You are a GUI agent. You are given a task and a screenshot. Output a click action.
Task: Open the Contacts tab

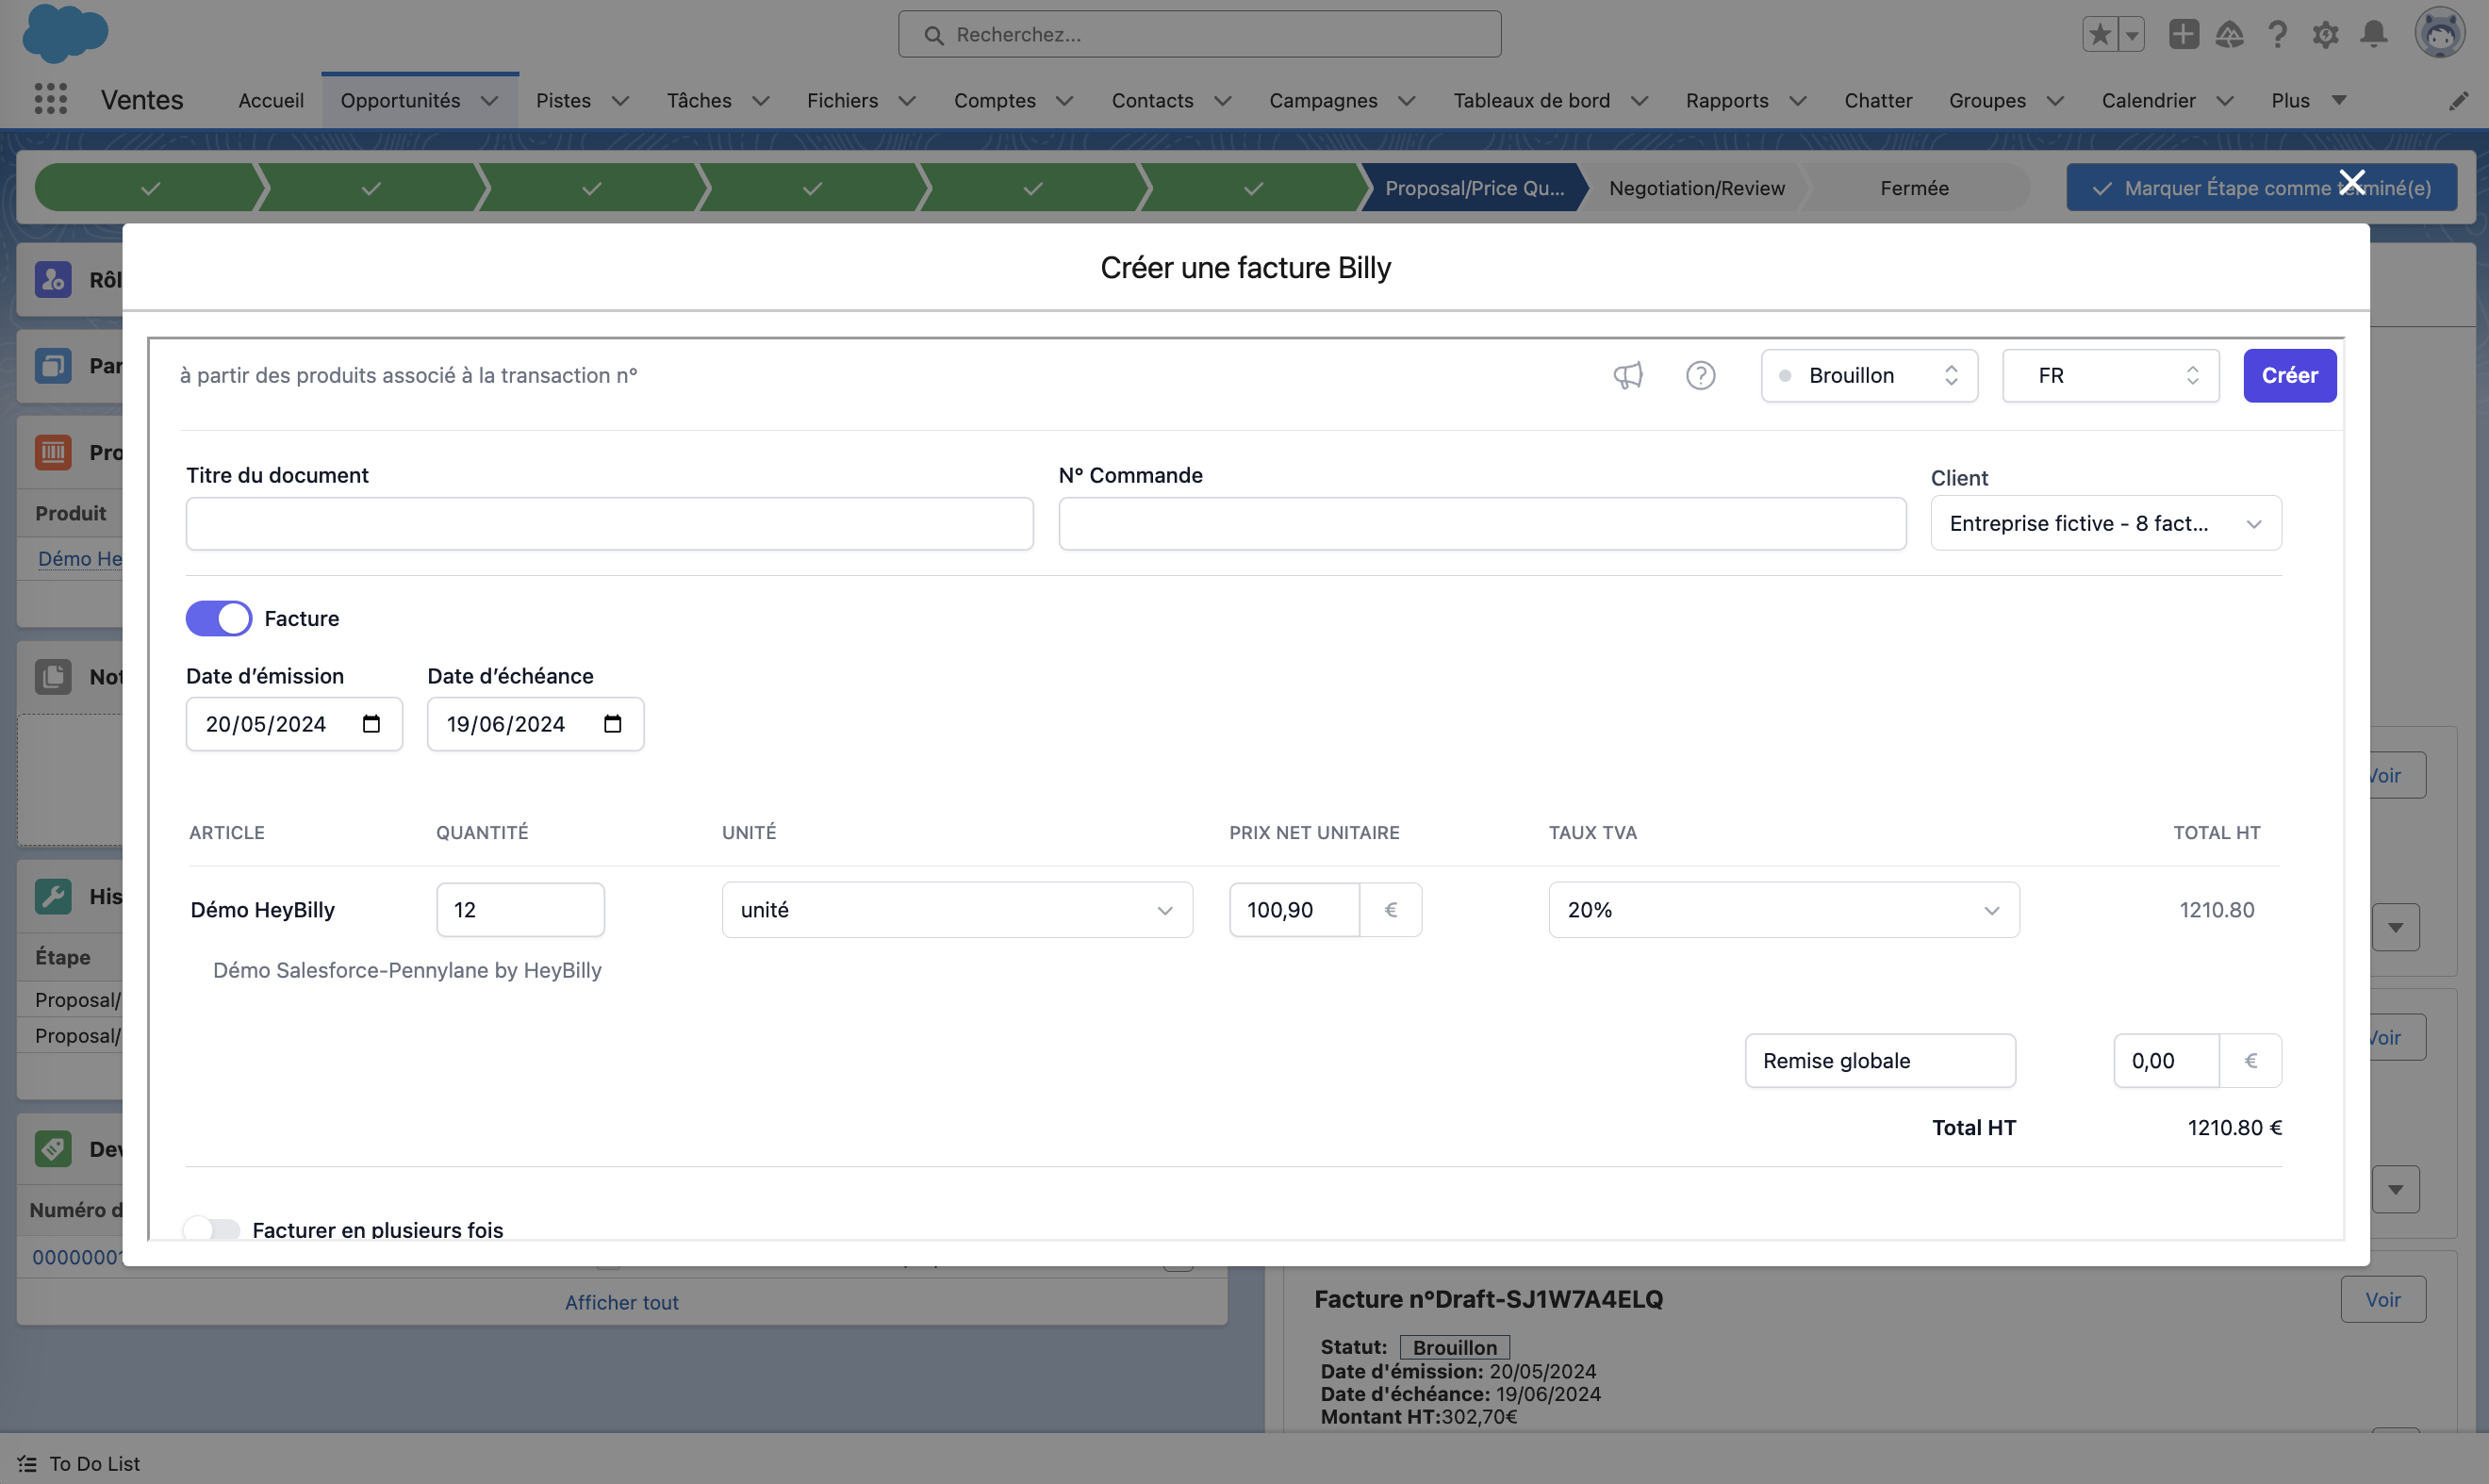(1152, 100)
